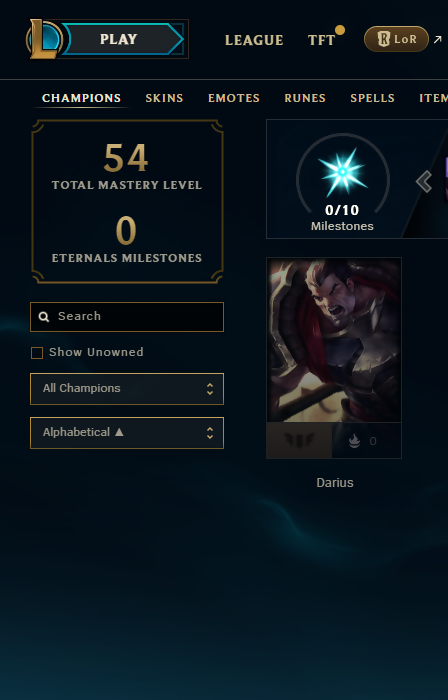This screenshot has height=700, width=448.
Task: Click Darius's mastery crest icon
Action: pos(299,441)
